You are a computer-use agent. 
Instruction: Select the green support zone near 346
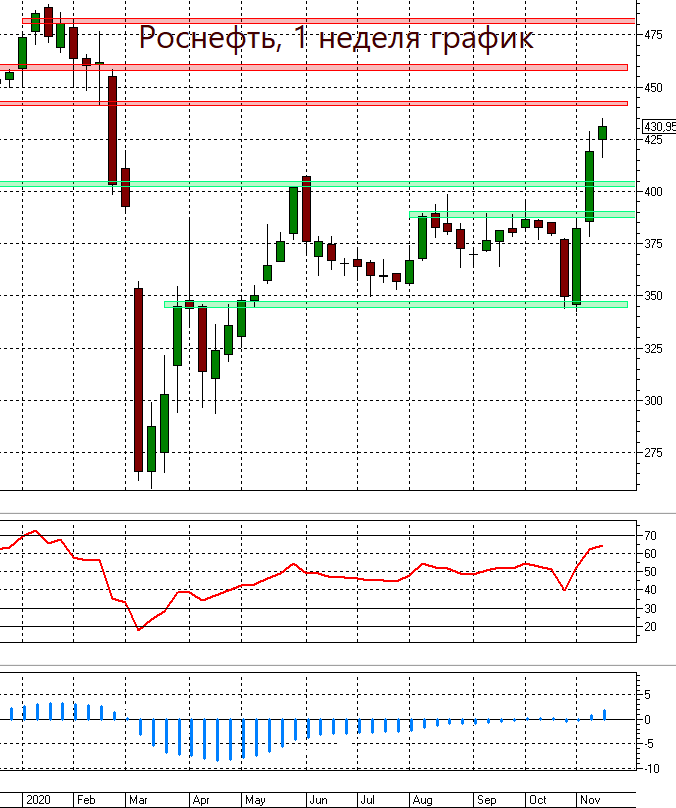[396, 305]
